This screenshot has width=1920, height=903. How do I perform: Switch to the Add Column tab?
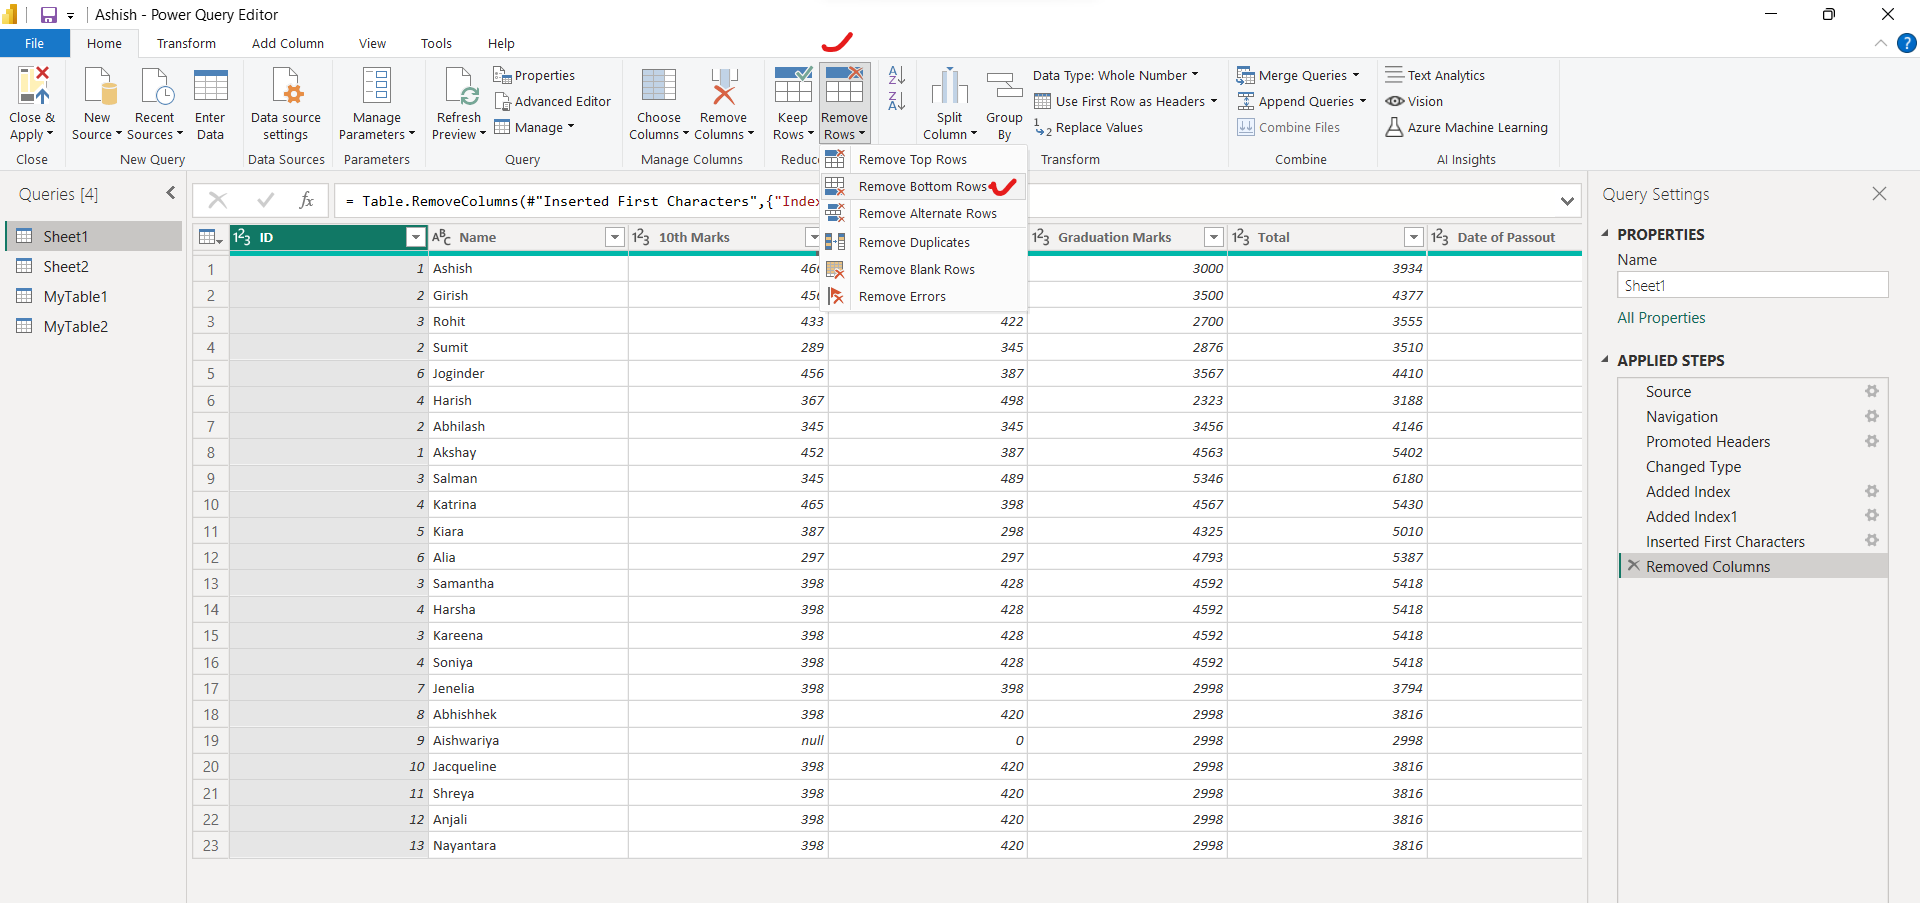[x=287, y=43]
